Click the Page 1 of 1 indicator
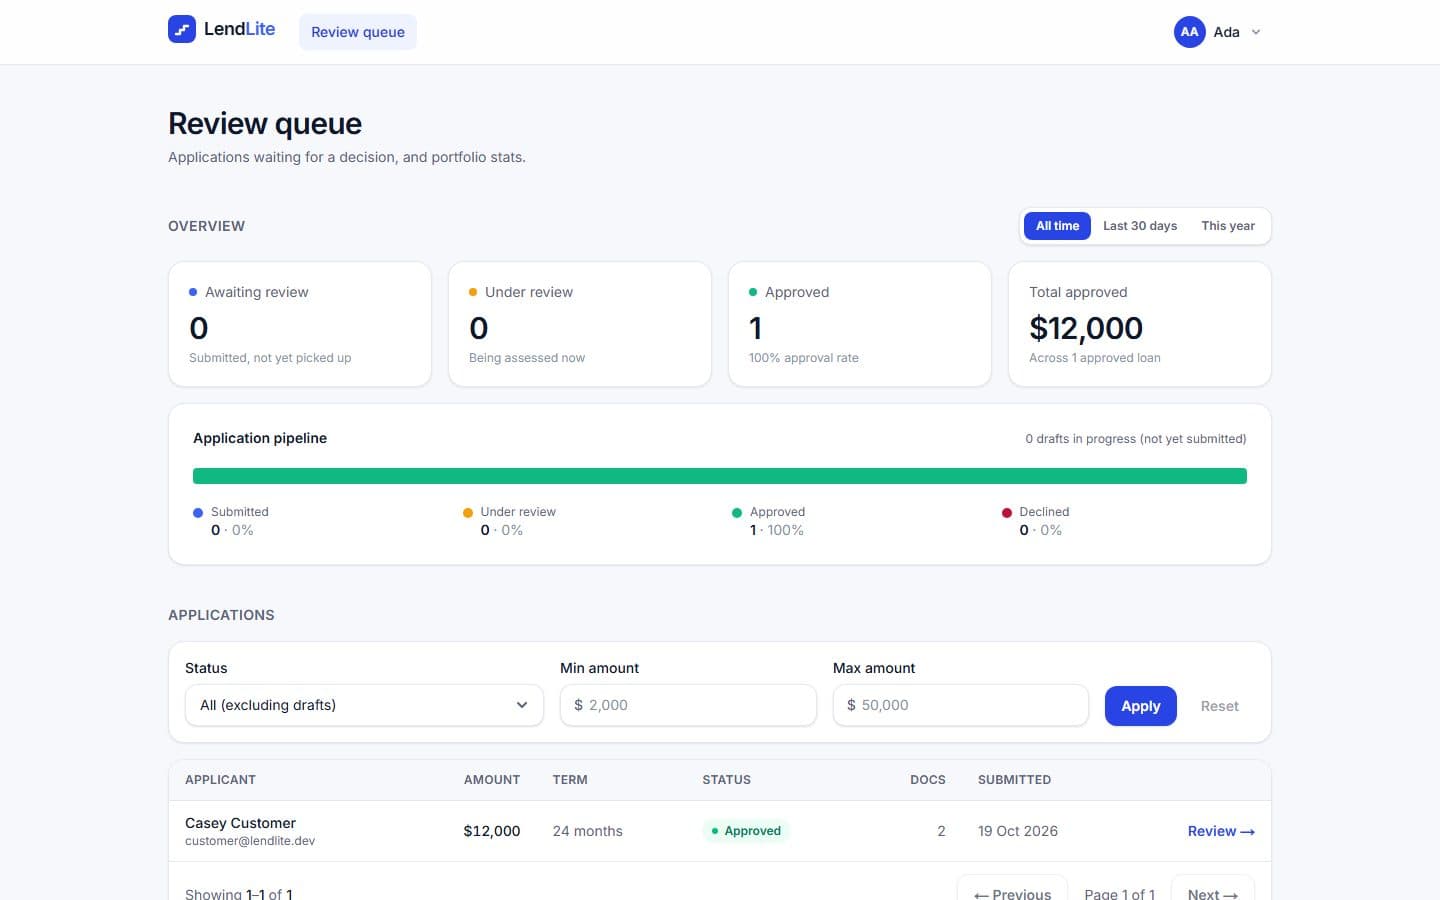 tap(1120, 894)
